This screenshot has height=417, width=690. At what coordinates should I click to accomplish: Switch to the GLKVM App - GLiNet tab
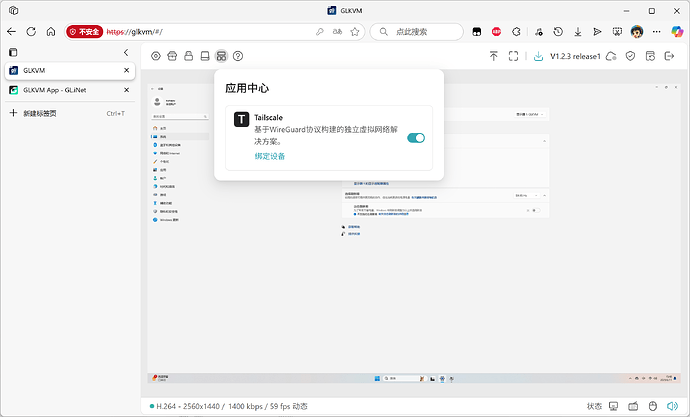point(65,89)
